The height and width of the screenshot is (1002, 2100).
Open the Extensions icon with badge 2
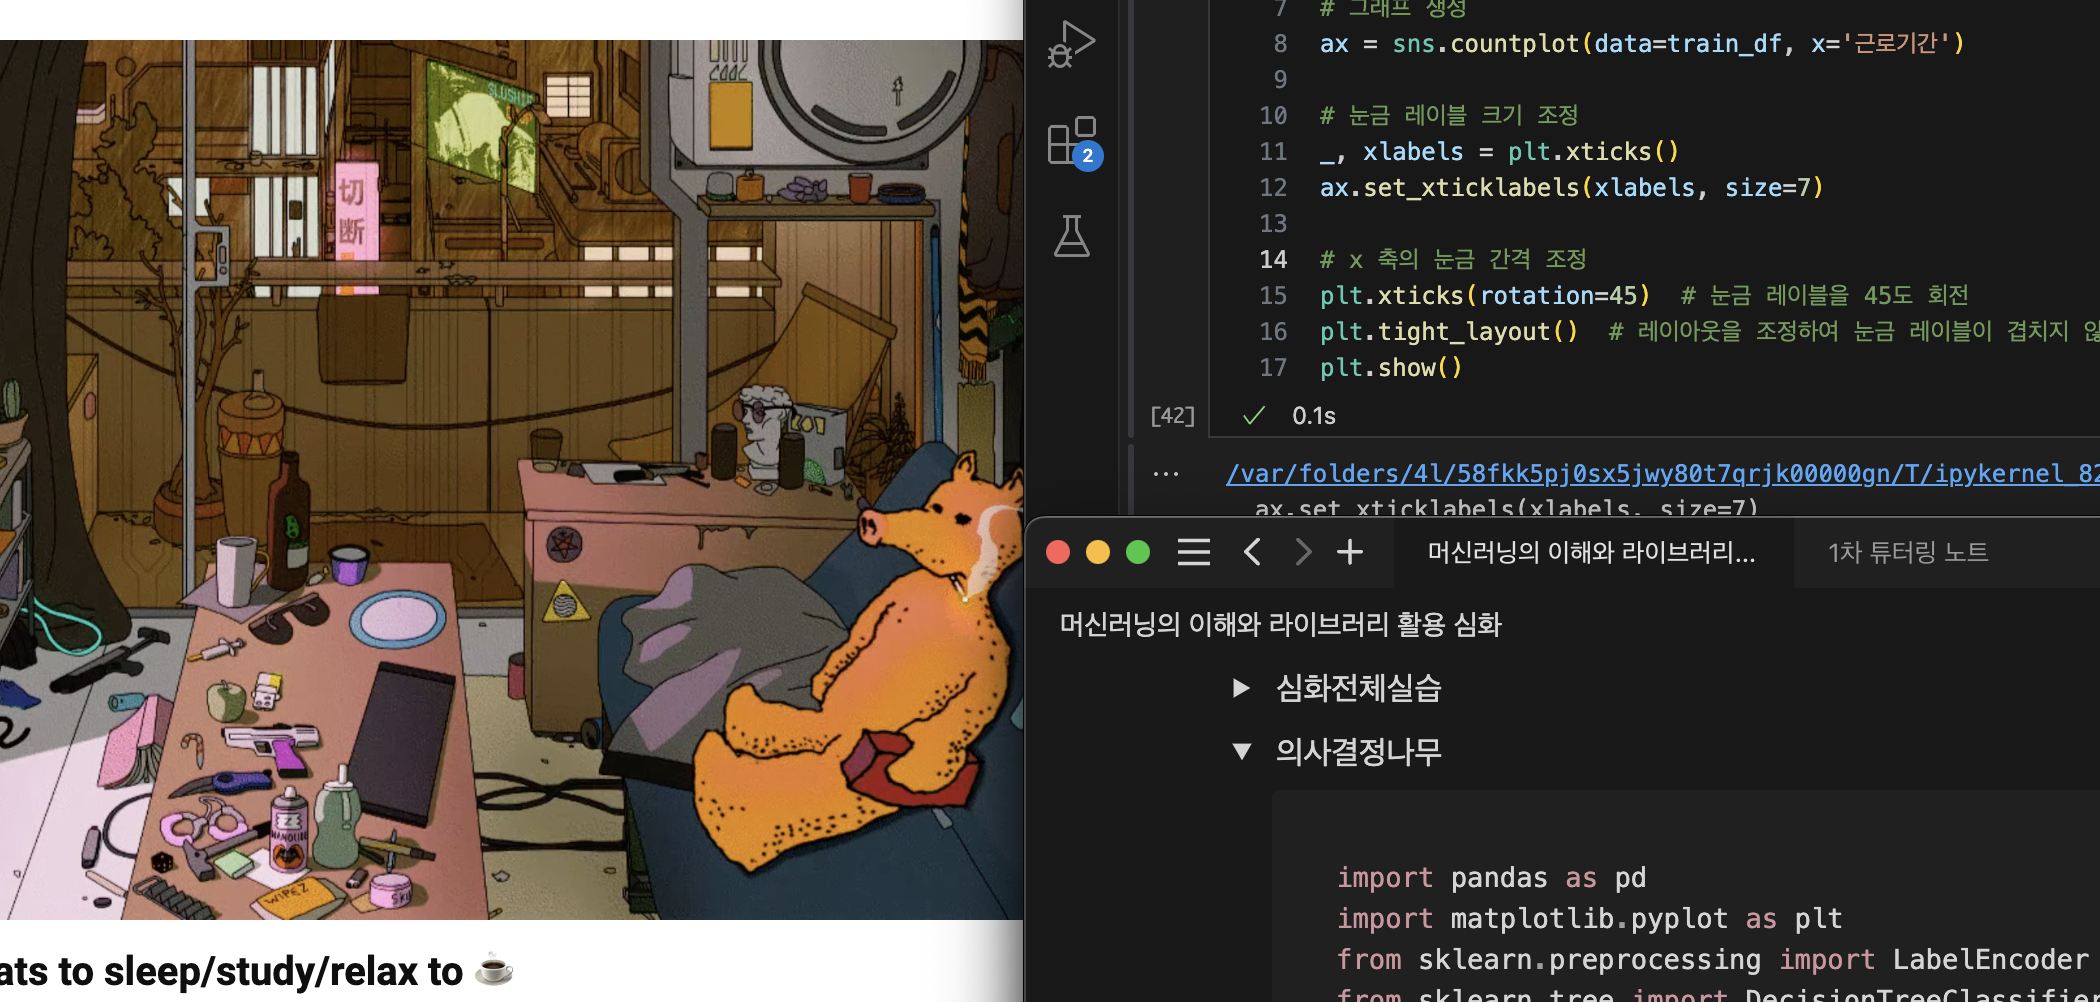click(x=1073, y=142)
